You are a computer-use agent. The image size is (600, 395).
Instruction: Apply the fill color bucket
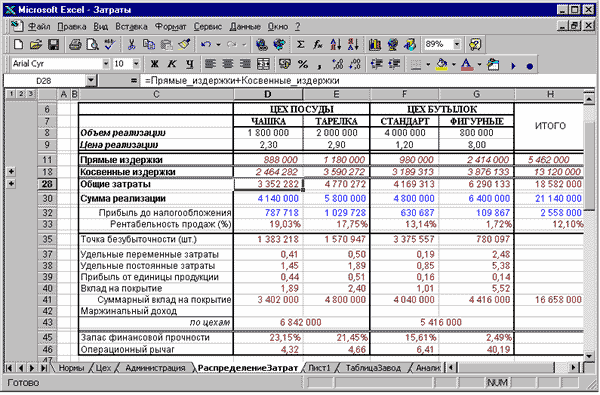(x=442, y=64)
